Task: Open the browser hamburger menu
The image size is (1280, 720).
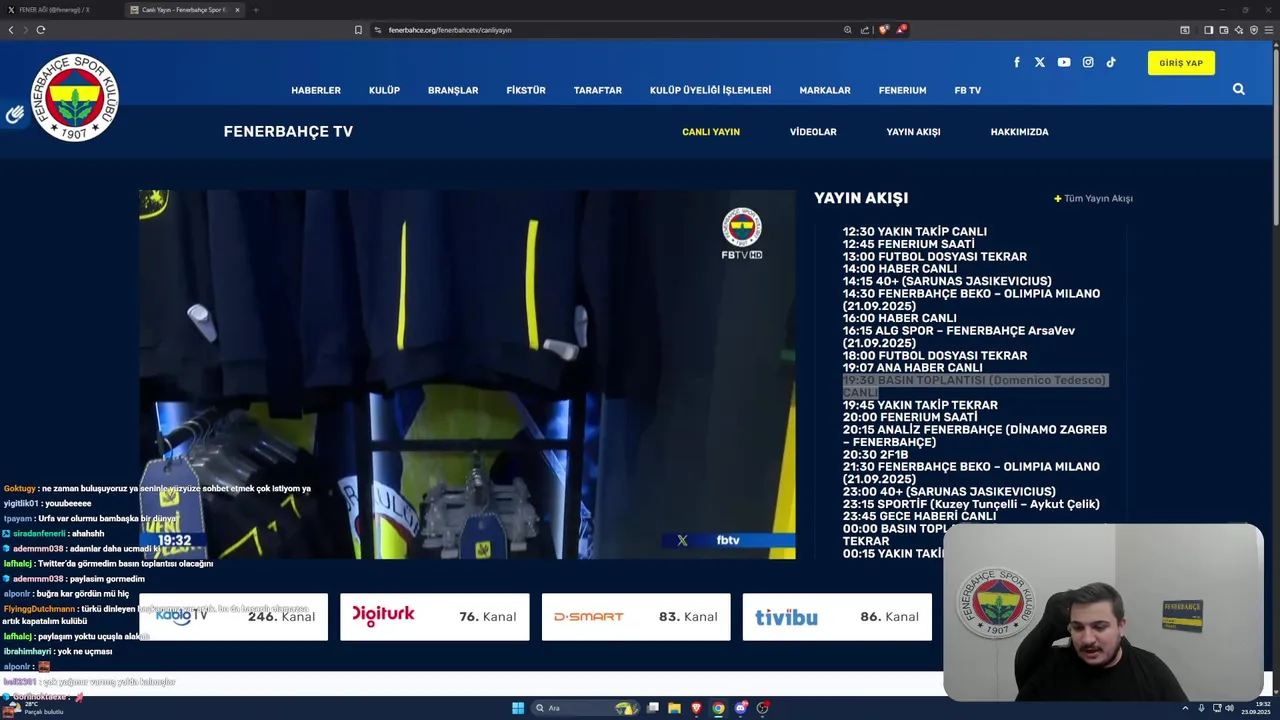Action: pyautogui.click(x=1270, y=30)
